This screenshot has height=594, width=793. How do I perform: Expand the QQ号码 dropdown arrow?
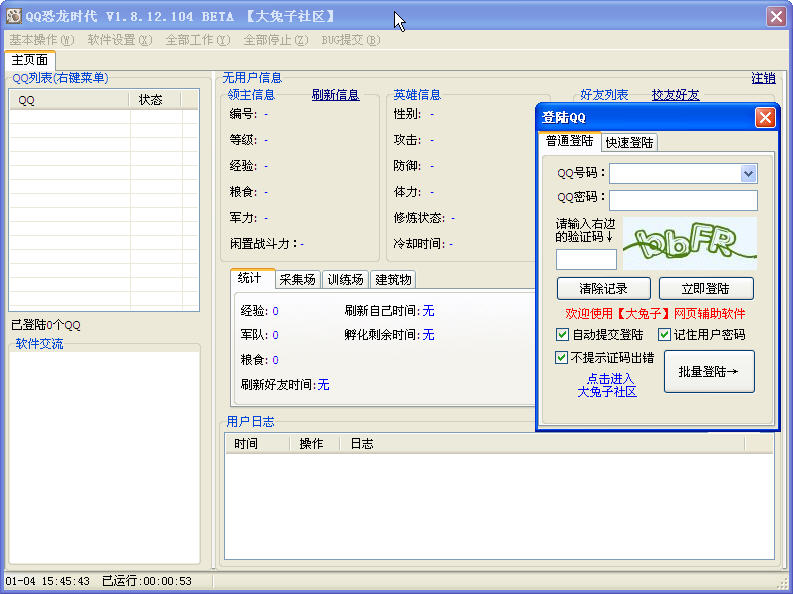coord(748,173)
